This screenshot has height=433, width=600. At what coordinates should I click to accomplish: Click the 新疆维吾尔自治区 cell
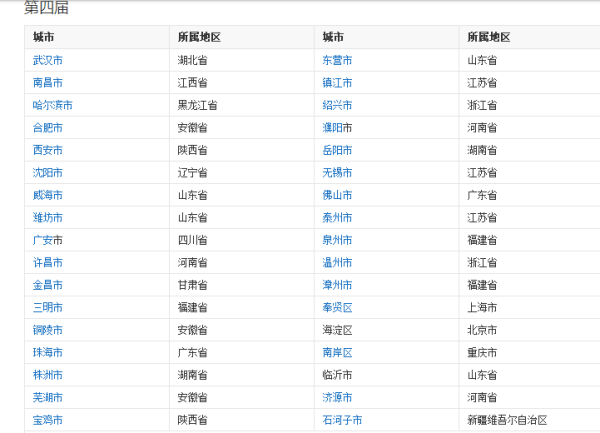pyautogui.click(x=530, y=420)
